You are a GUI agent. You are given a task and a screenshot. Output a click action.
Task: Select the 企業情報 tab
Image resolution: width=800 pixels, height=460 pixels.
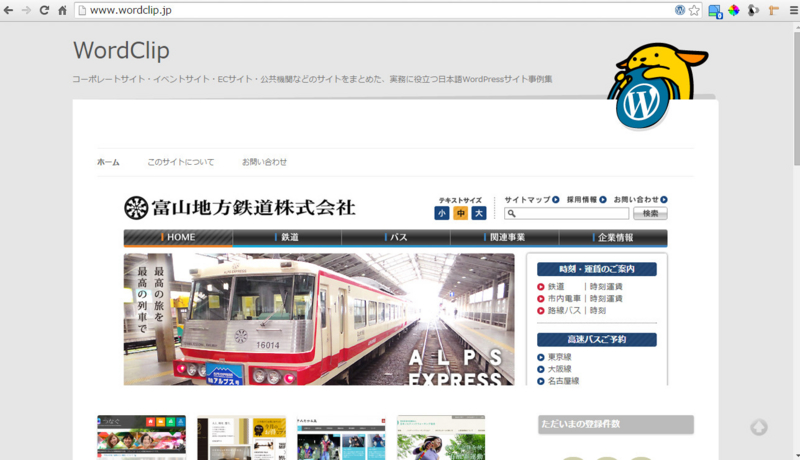pos(613,238)
